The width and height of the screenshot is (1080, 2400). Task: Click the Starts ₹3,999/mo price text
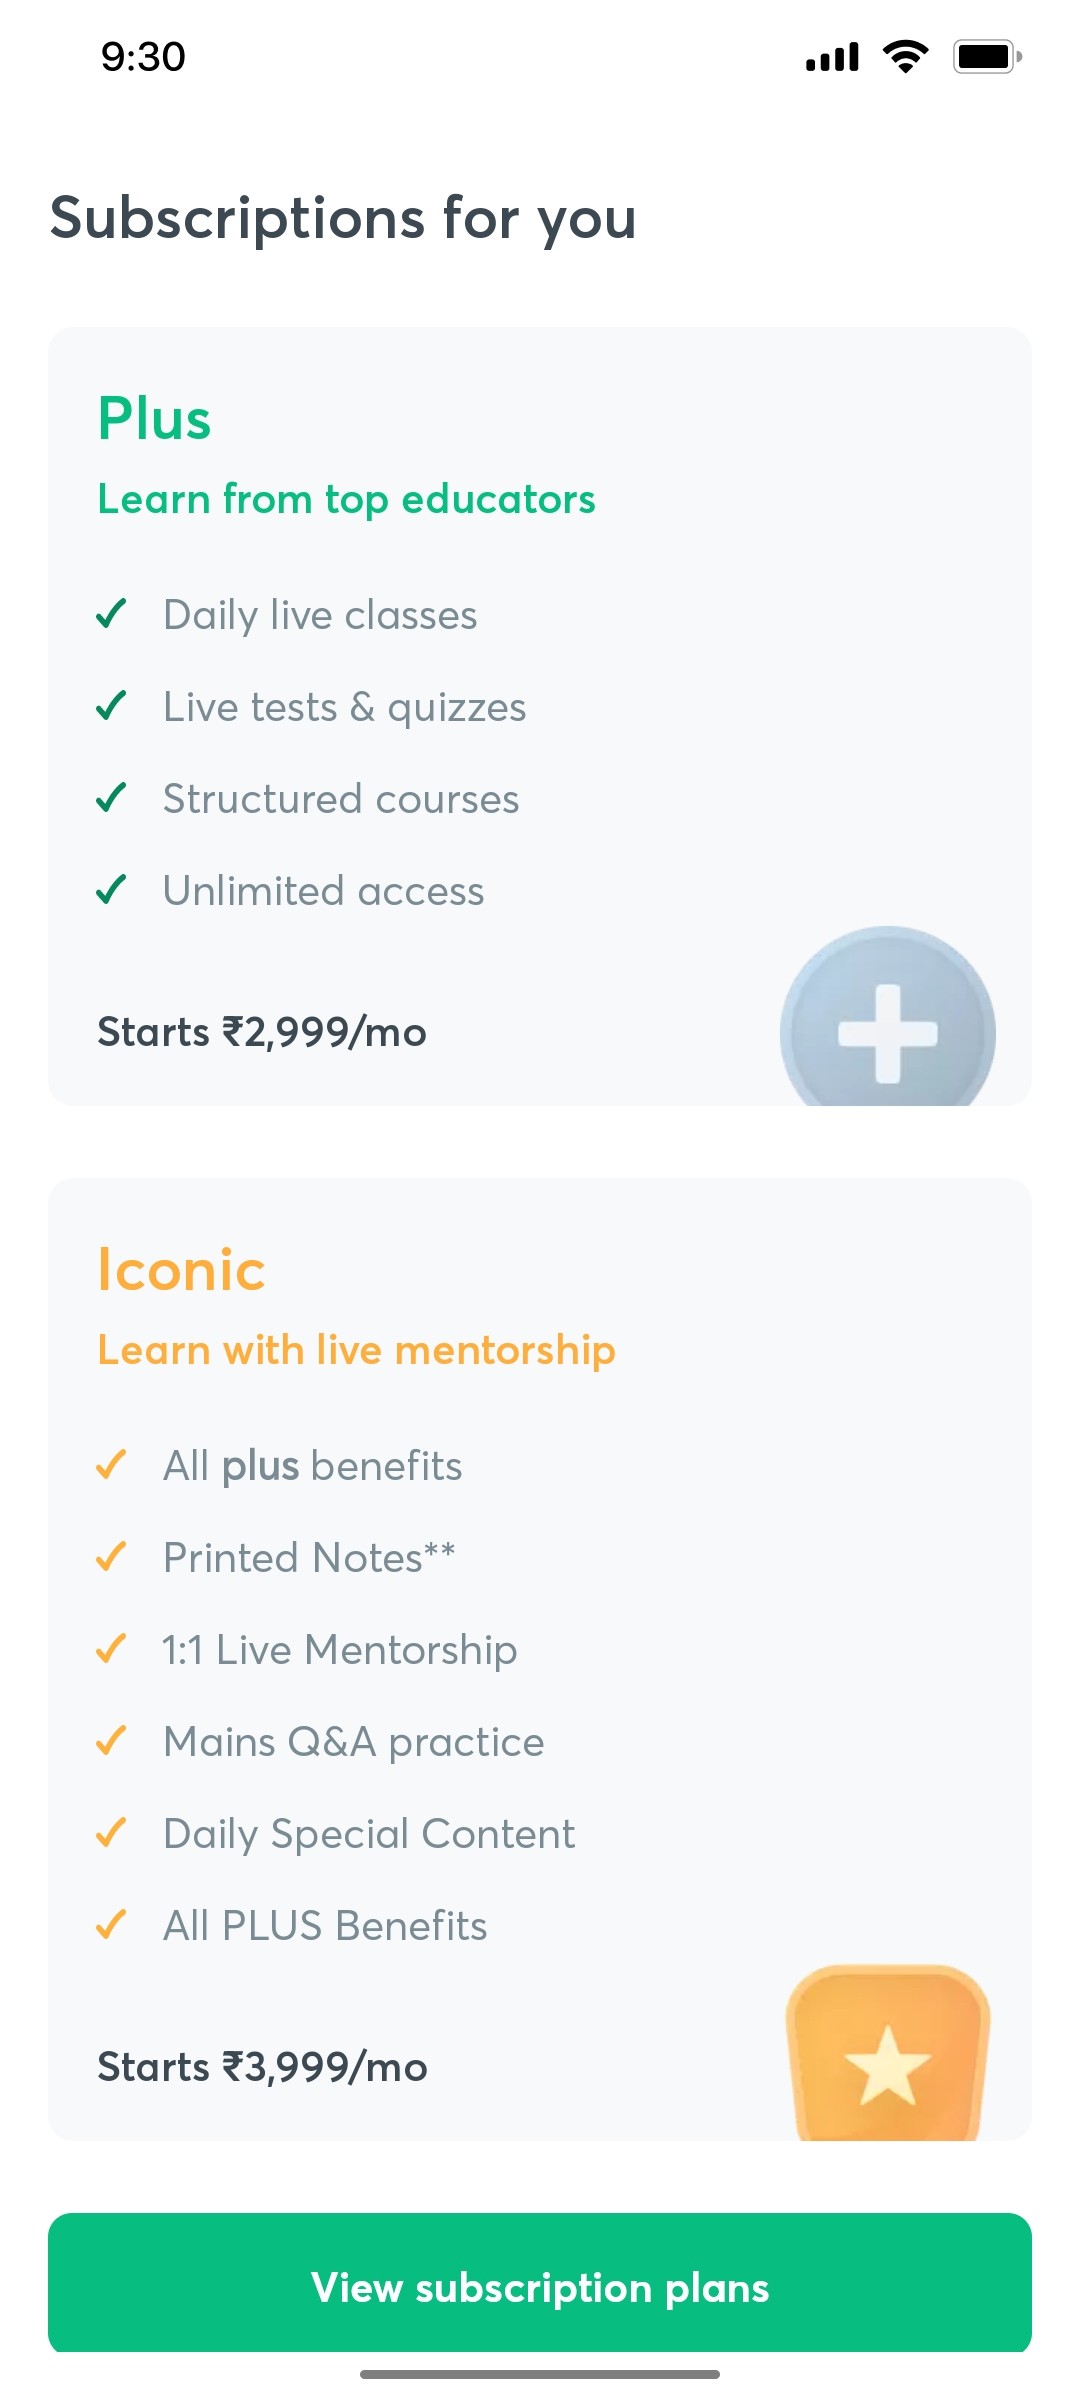click(x=261, y=2068)
